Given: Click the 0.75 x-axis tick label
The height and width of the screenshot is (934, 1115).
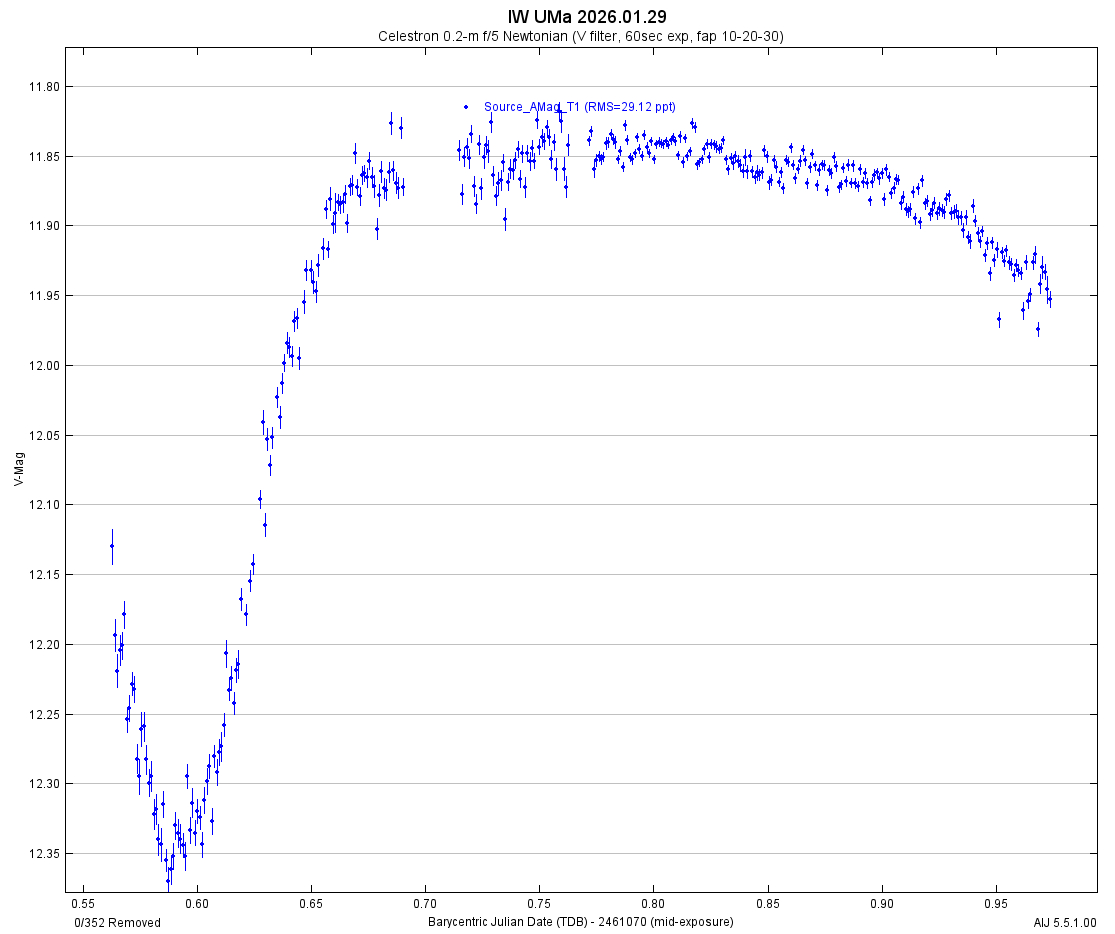Looking at the screenshot, I should [x=539, y=903].
